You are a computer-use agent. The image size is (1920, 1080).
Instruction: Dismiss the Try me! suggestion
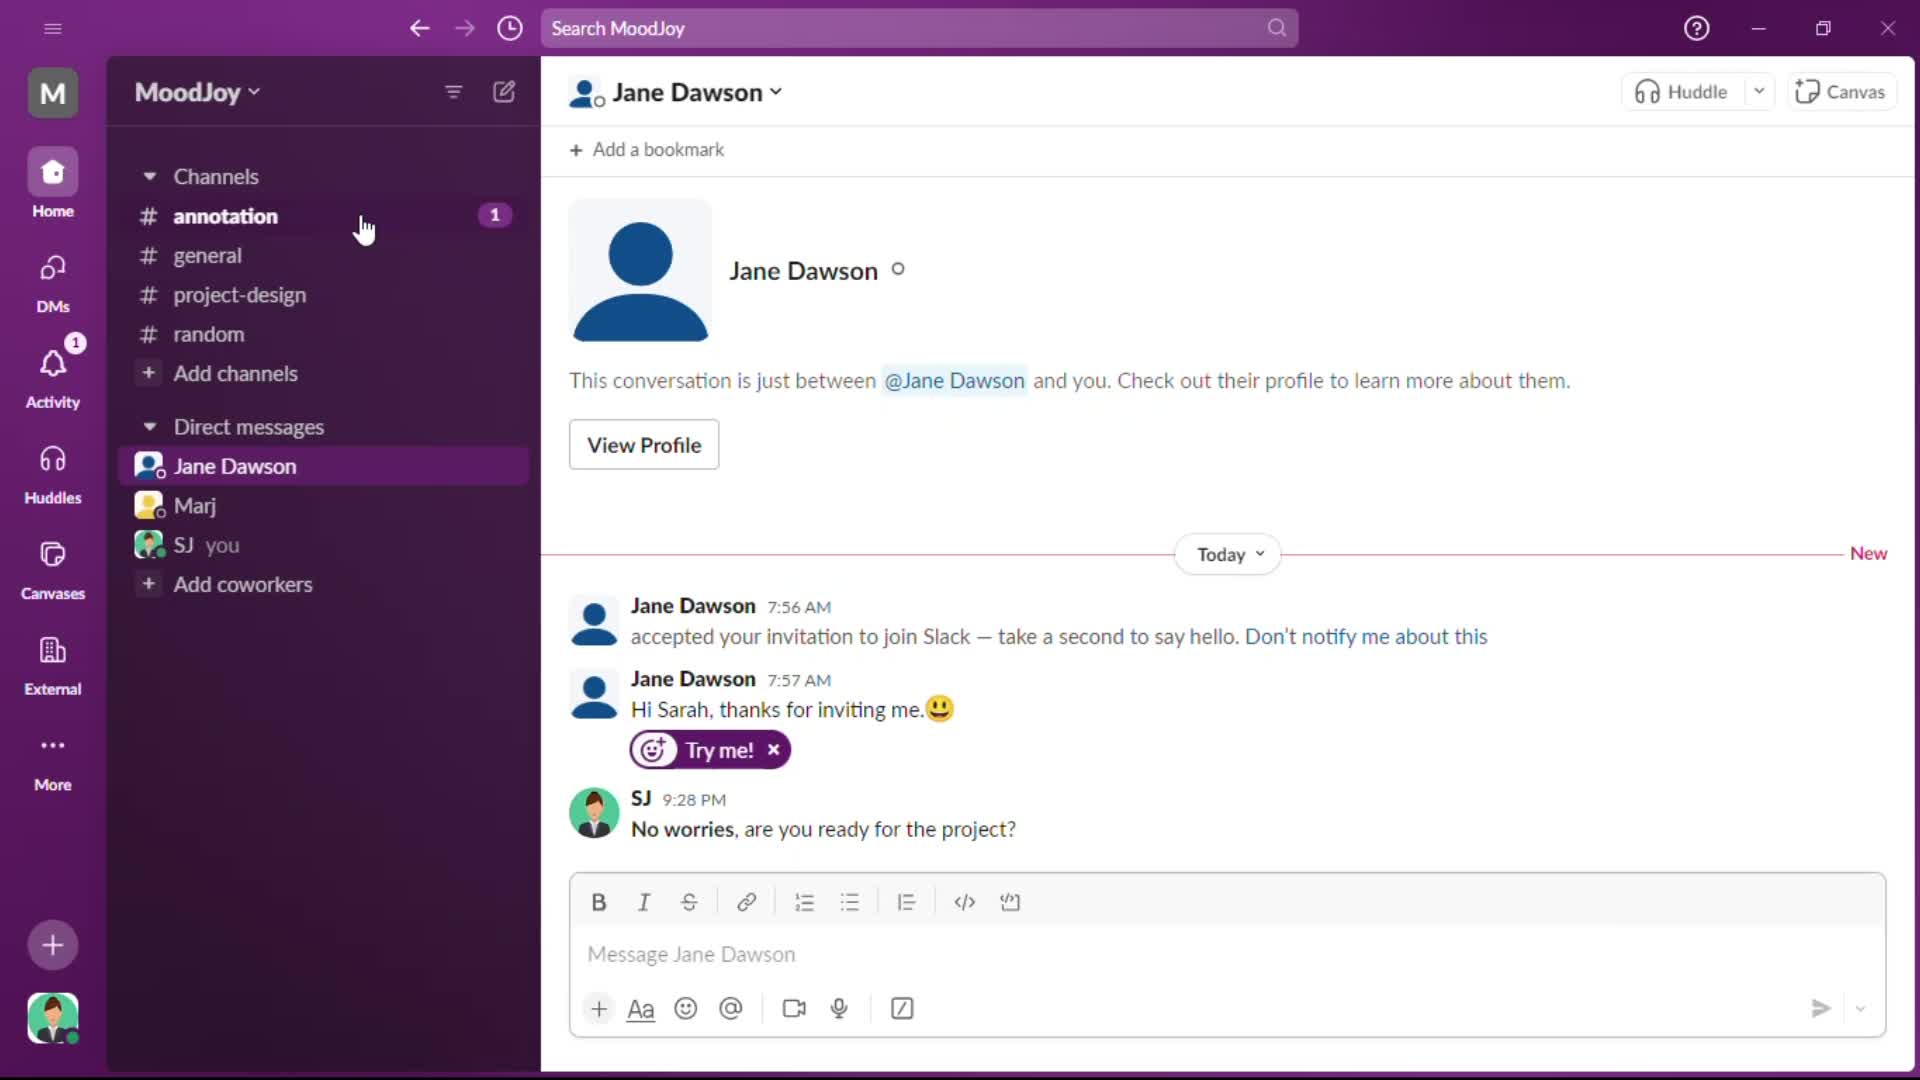pyautogui.click(x=773, y=750)
